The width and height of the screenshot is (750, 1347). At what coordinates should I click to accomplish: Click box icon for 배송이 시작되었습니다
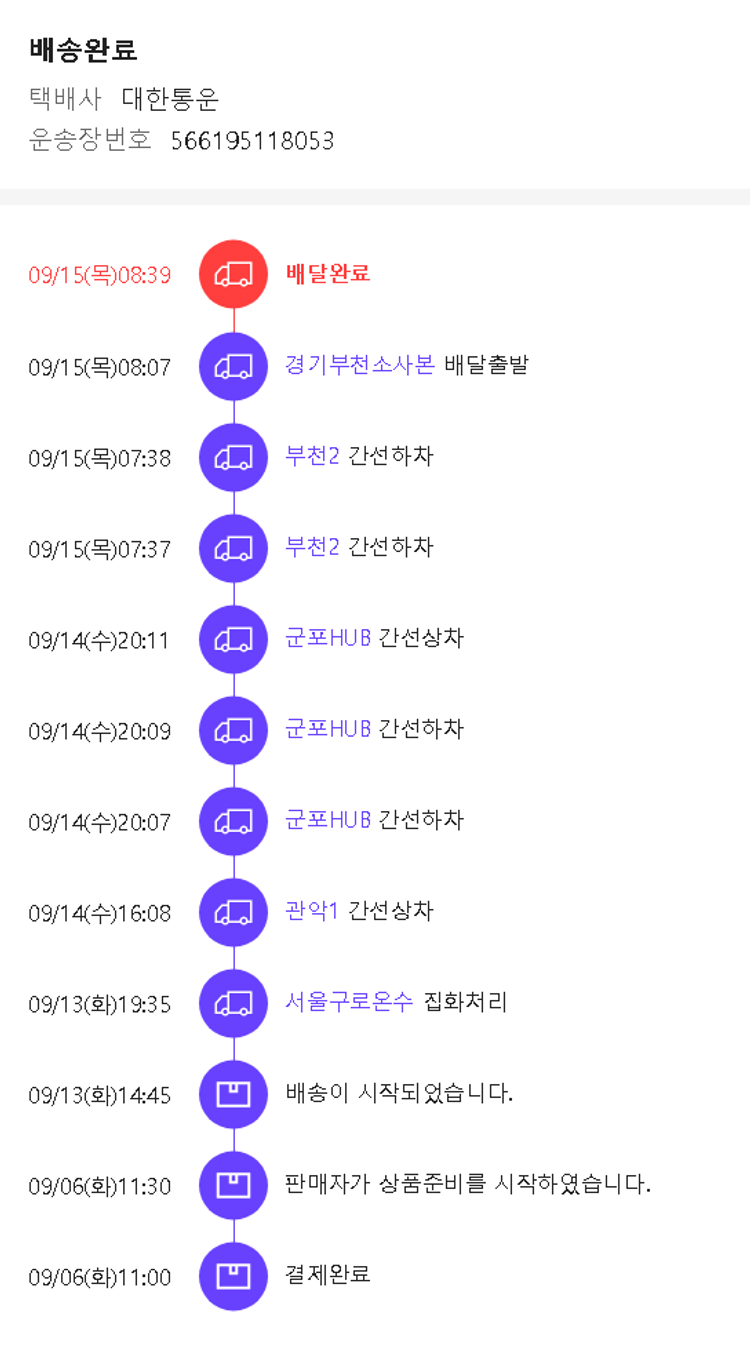point(233,1094)
